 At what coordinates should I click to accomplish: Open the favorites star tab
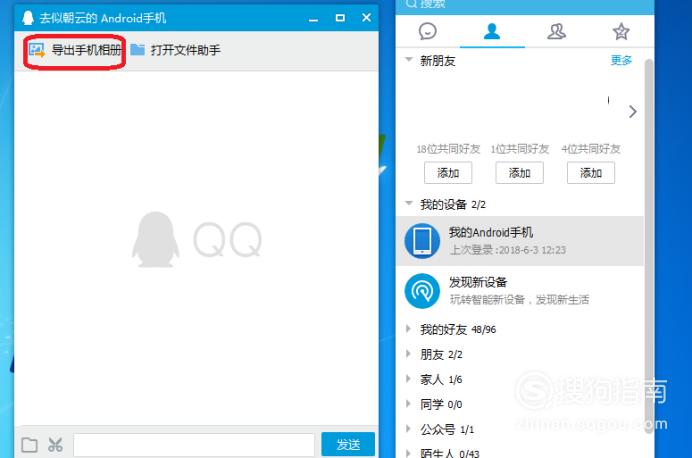click(x=621, y=31)
